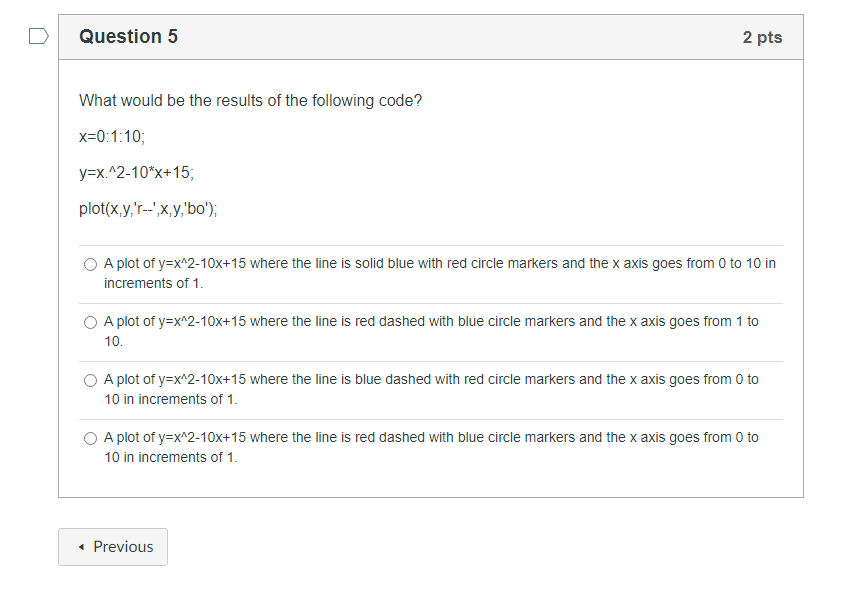867x593 pixels.
Task: Select the first answer about solid blue line
Action: coord(90,264)
